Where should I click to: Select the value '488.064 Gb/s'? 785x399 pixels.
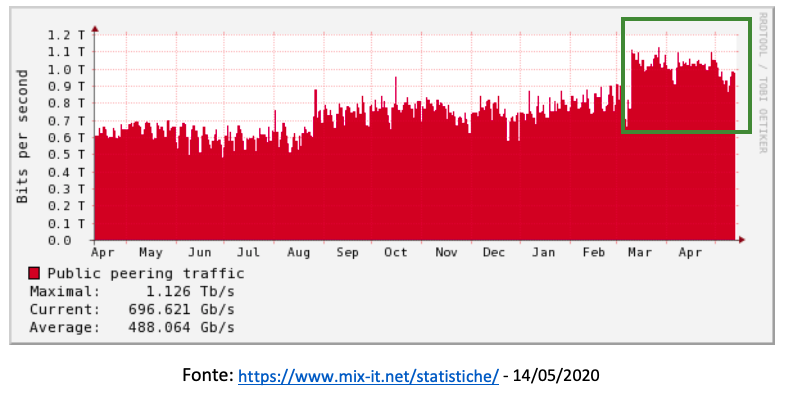click(x=181, y=327)
